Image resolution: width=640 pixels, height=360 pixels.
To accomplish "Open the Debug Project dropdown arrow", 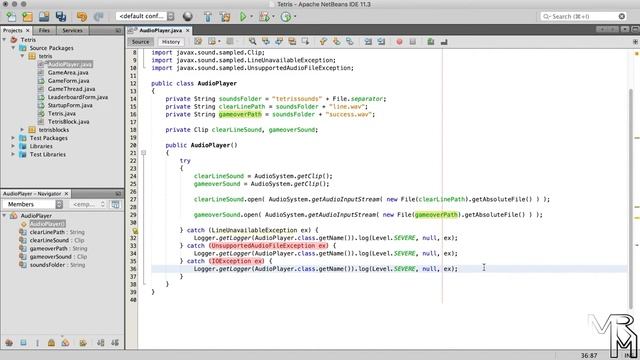I will 273,17.
